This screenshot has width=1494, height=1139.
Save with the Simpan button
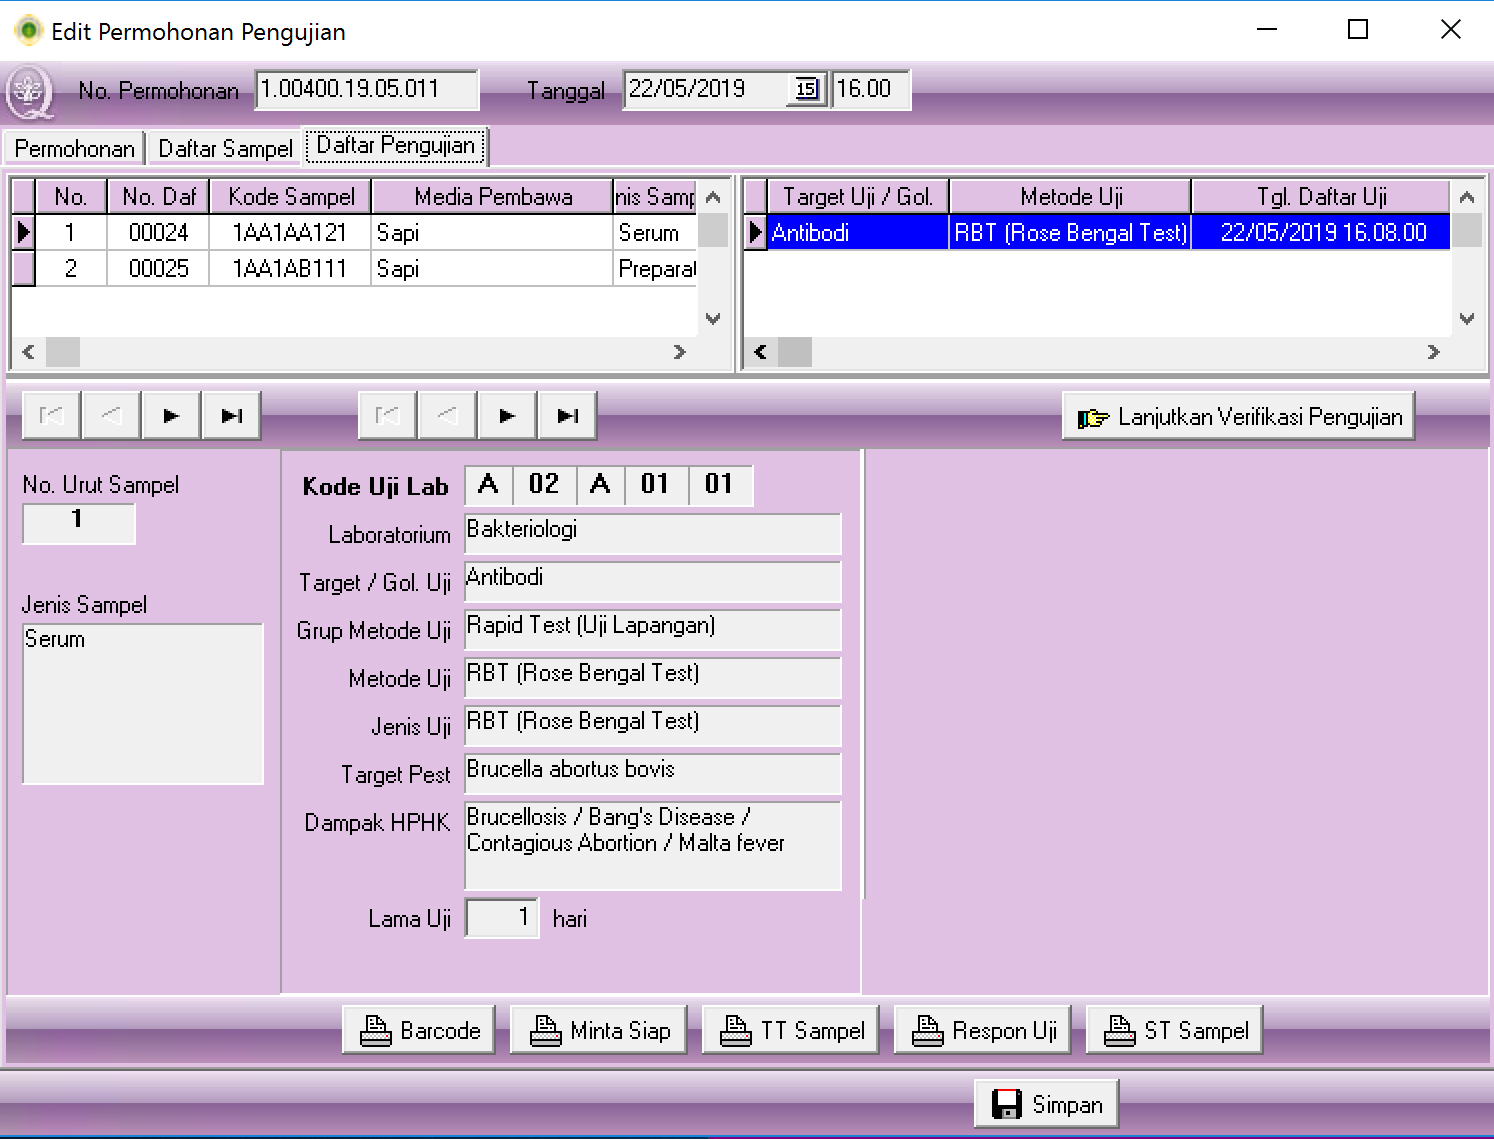pos(1046,1104)
